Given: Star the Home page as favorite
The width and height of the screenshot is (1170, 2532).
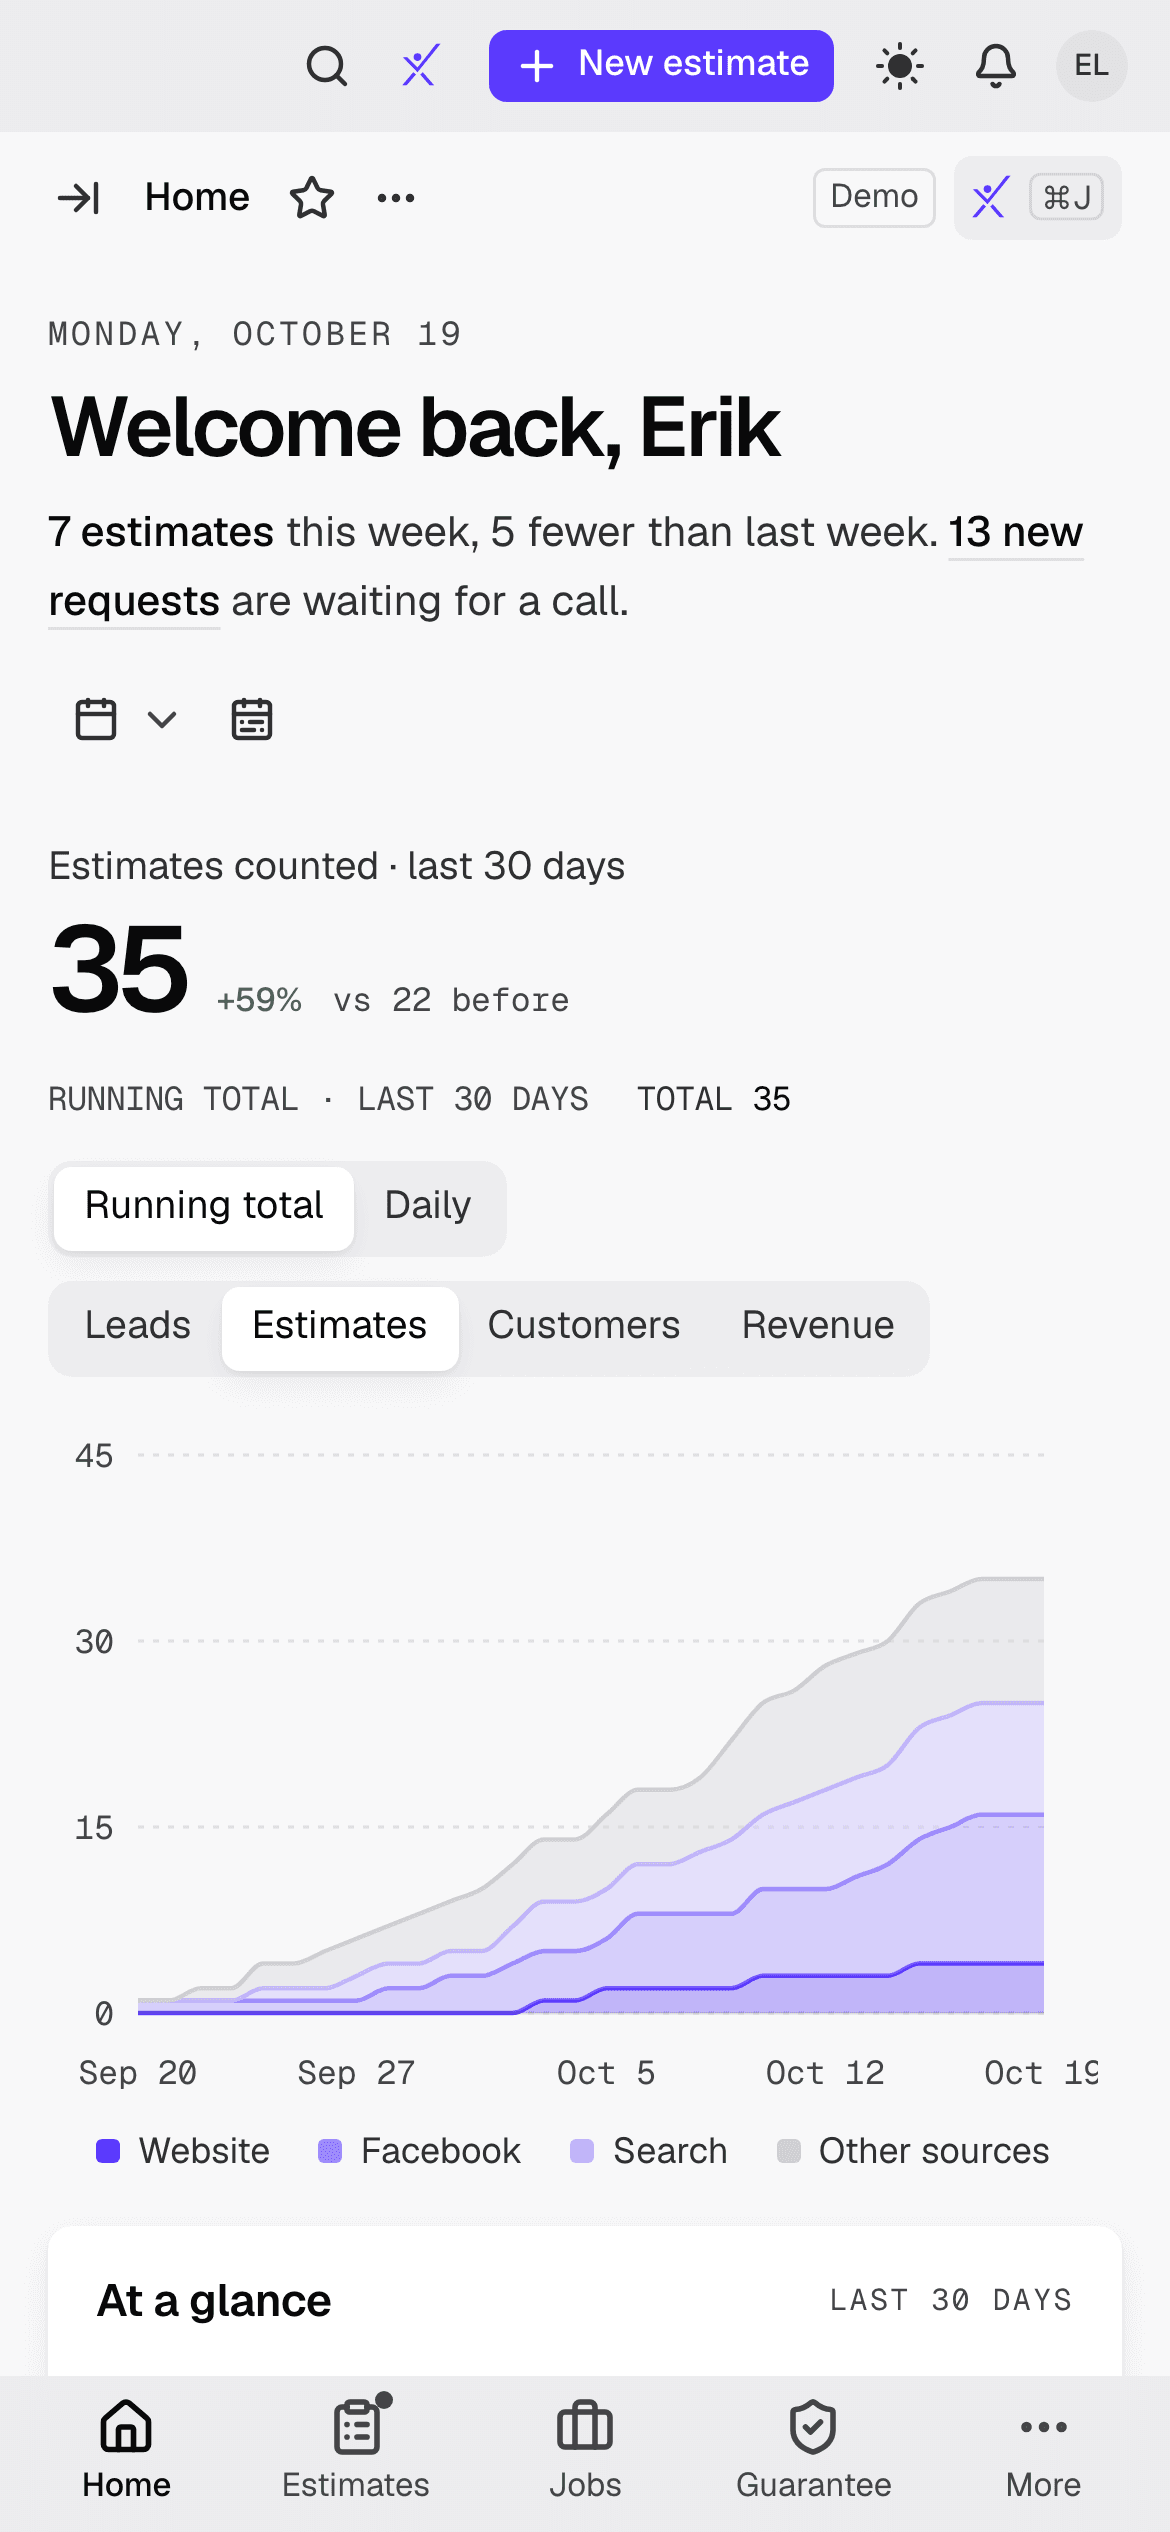Looking at the screenshot, I should pyautogui.click(x=312, y=197).
